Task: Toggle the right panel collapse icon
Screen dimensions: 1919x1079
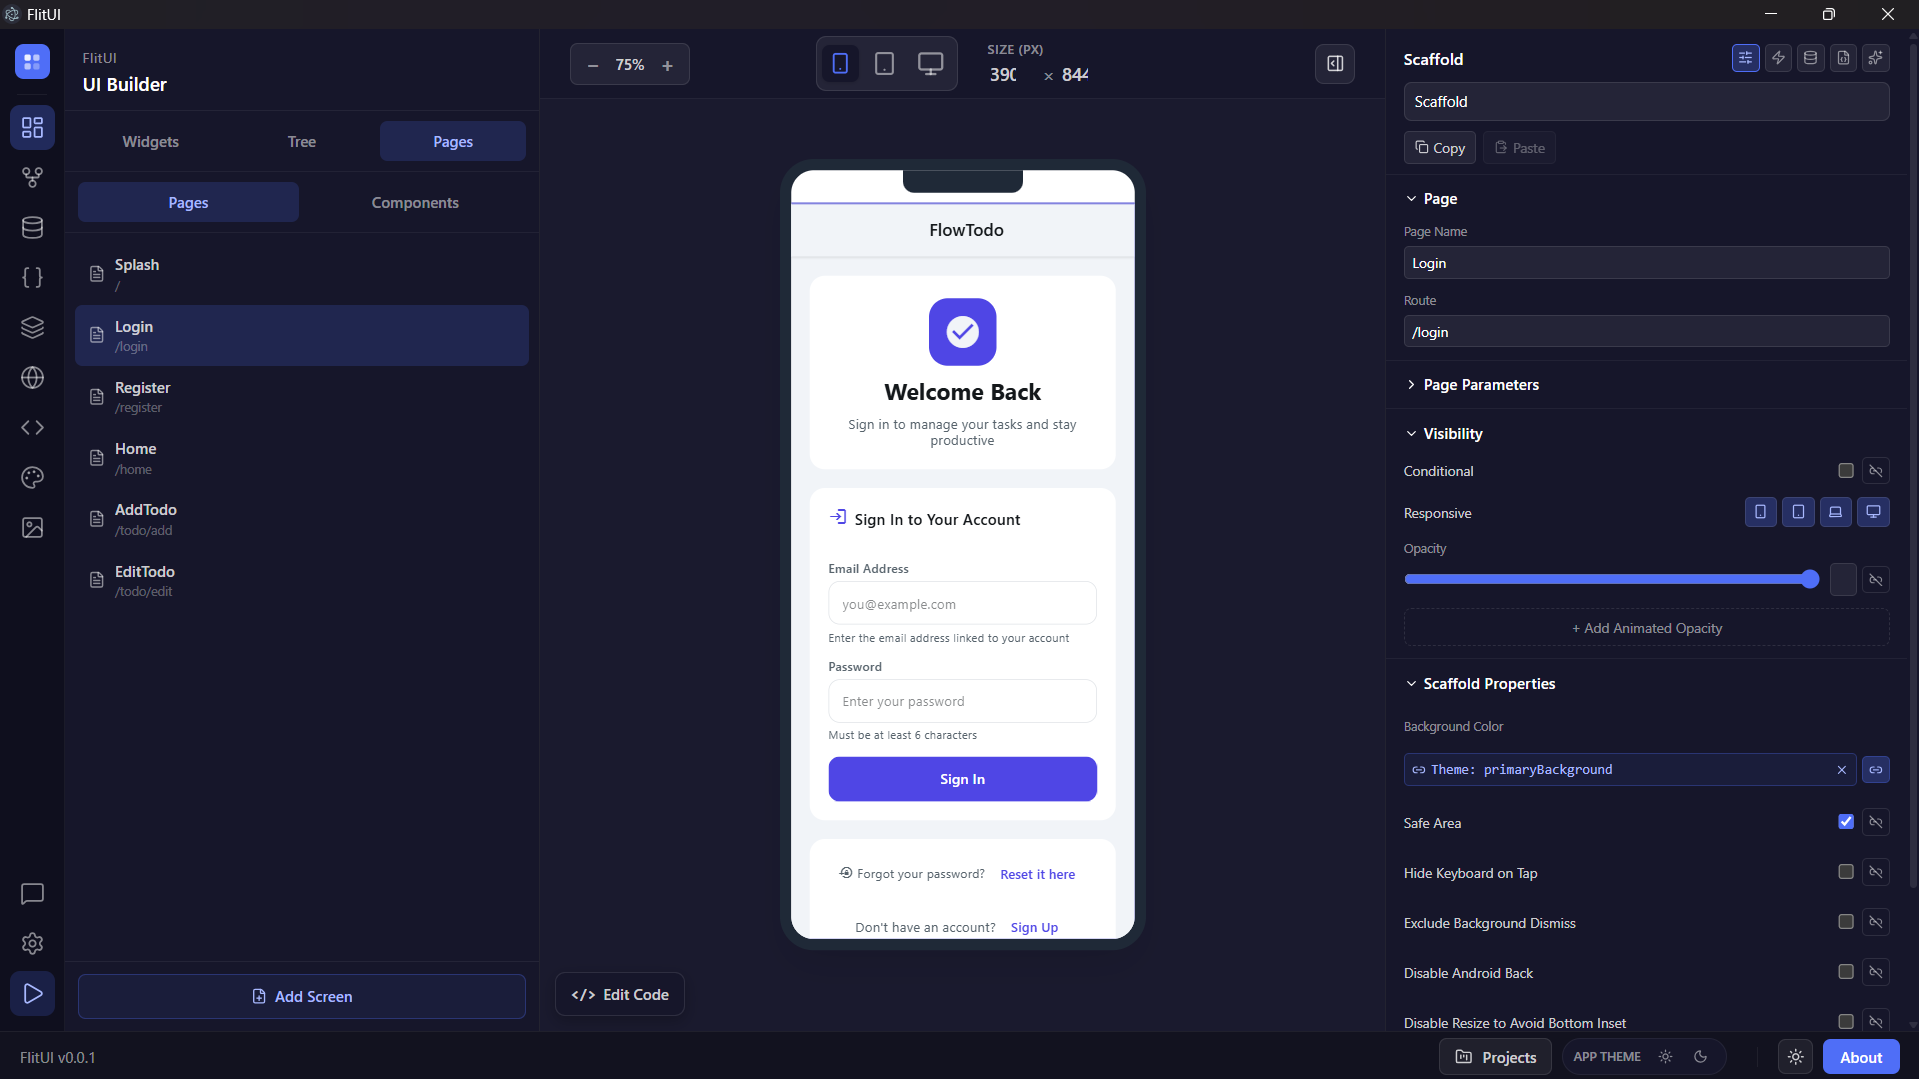Action: click(x=1335, y=64)
